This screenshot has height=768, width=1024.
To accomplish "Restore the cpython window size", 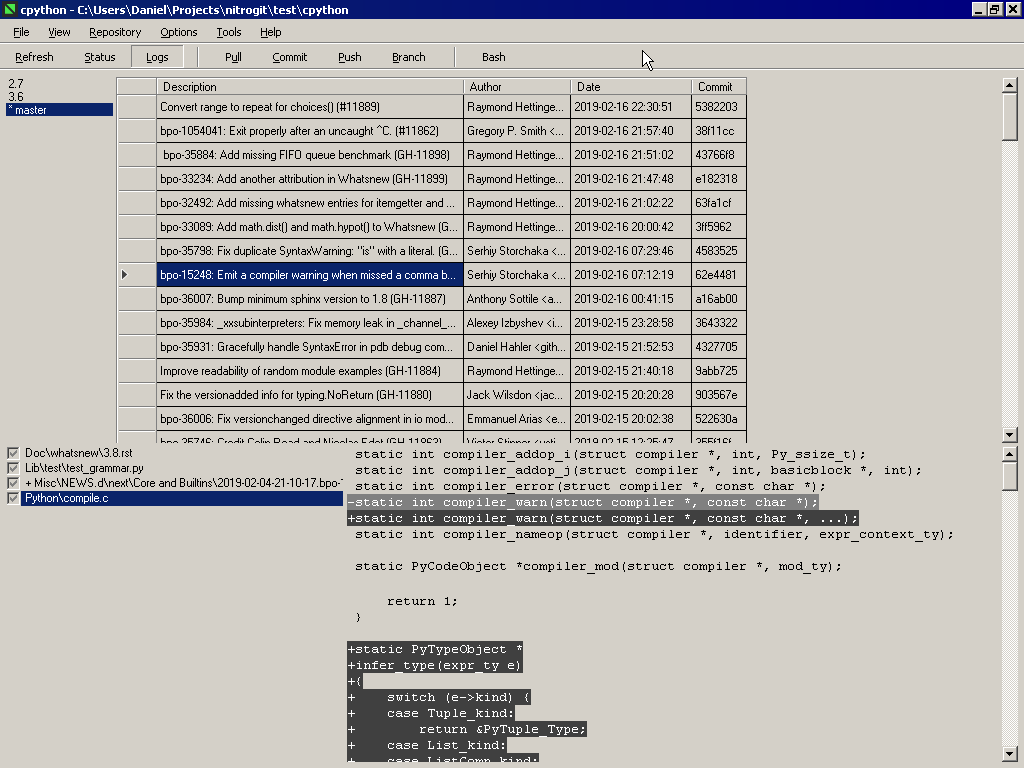I will (994, 9).
